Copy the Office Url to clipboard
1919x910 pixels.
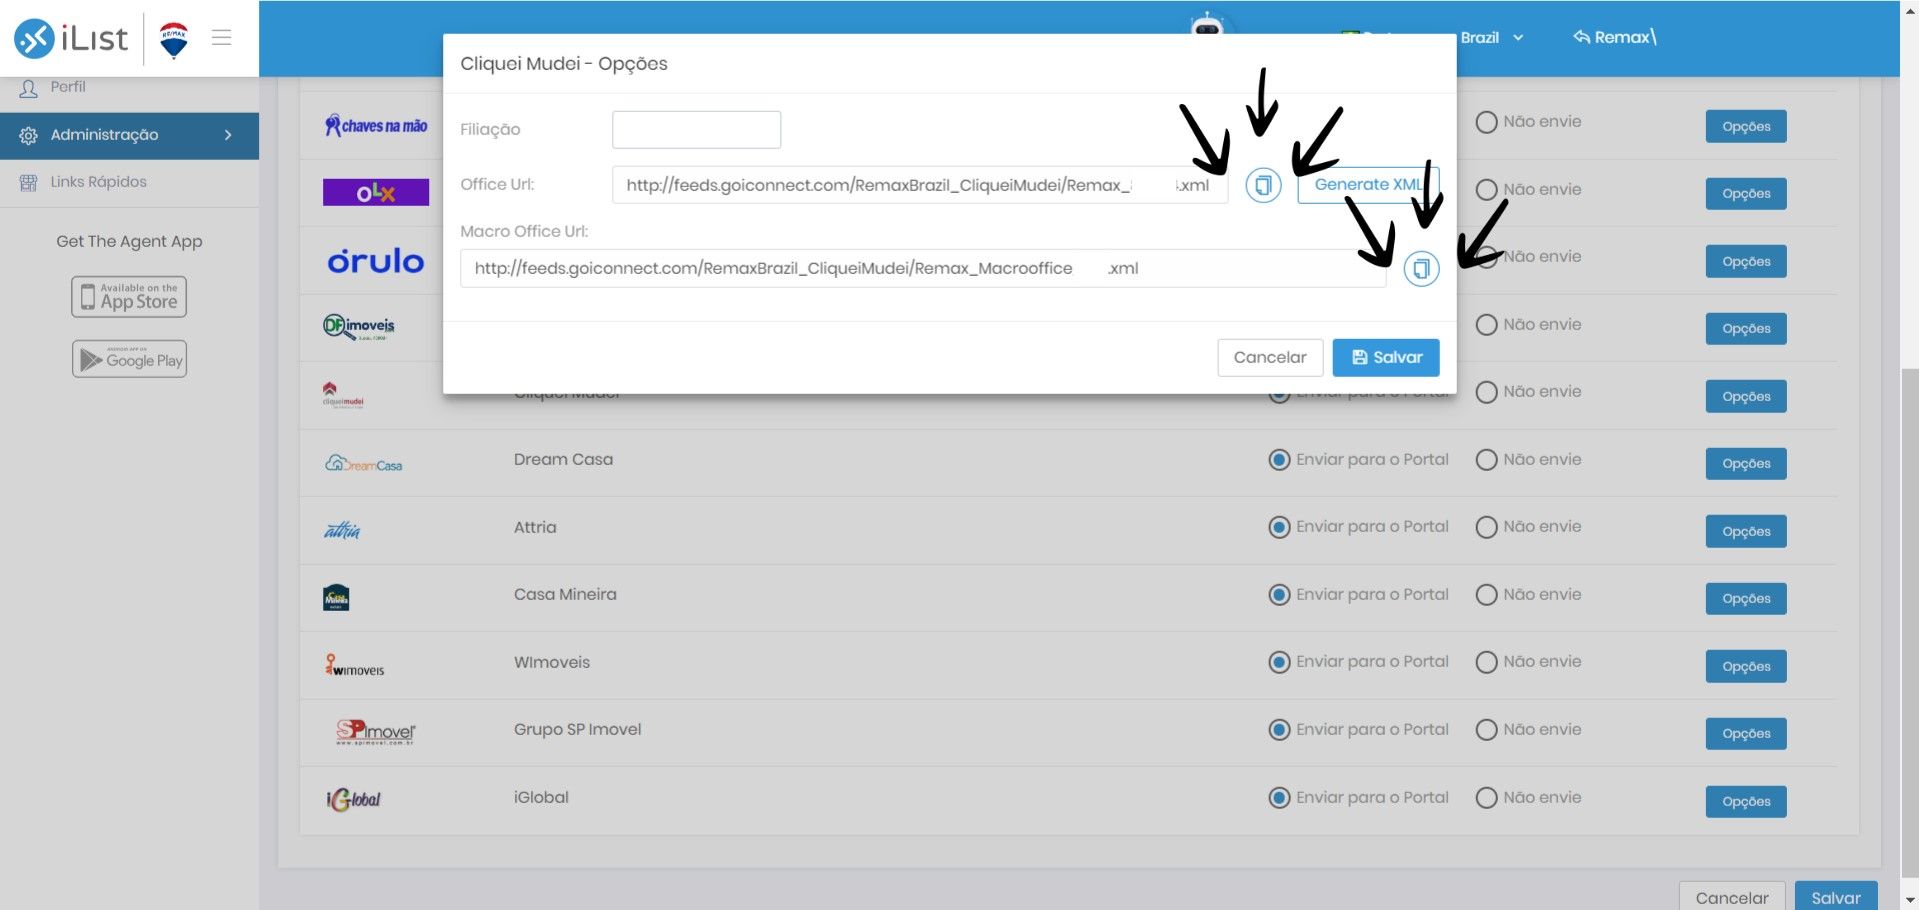(1263, 185)
